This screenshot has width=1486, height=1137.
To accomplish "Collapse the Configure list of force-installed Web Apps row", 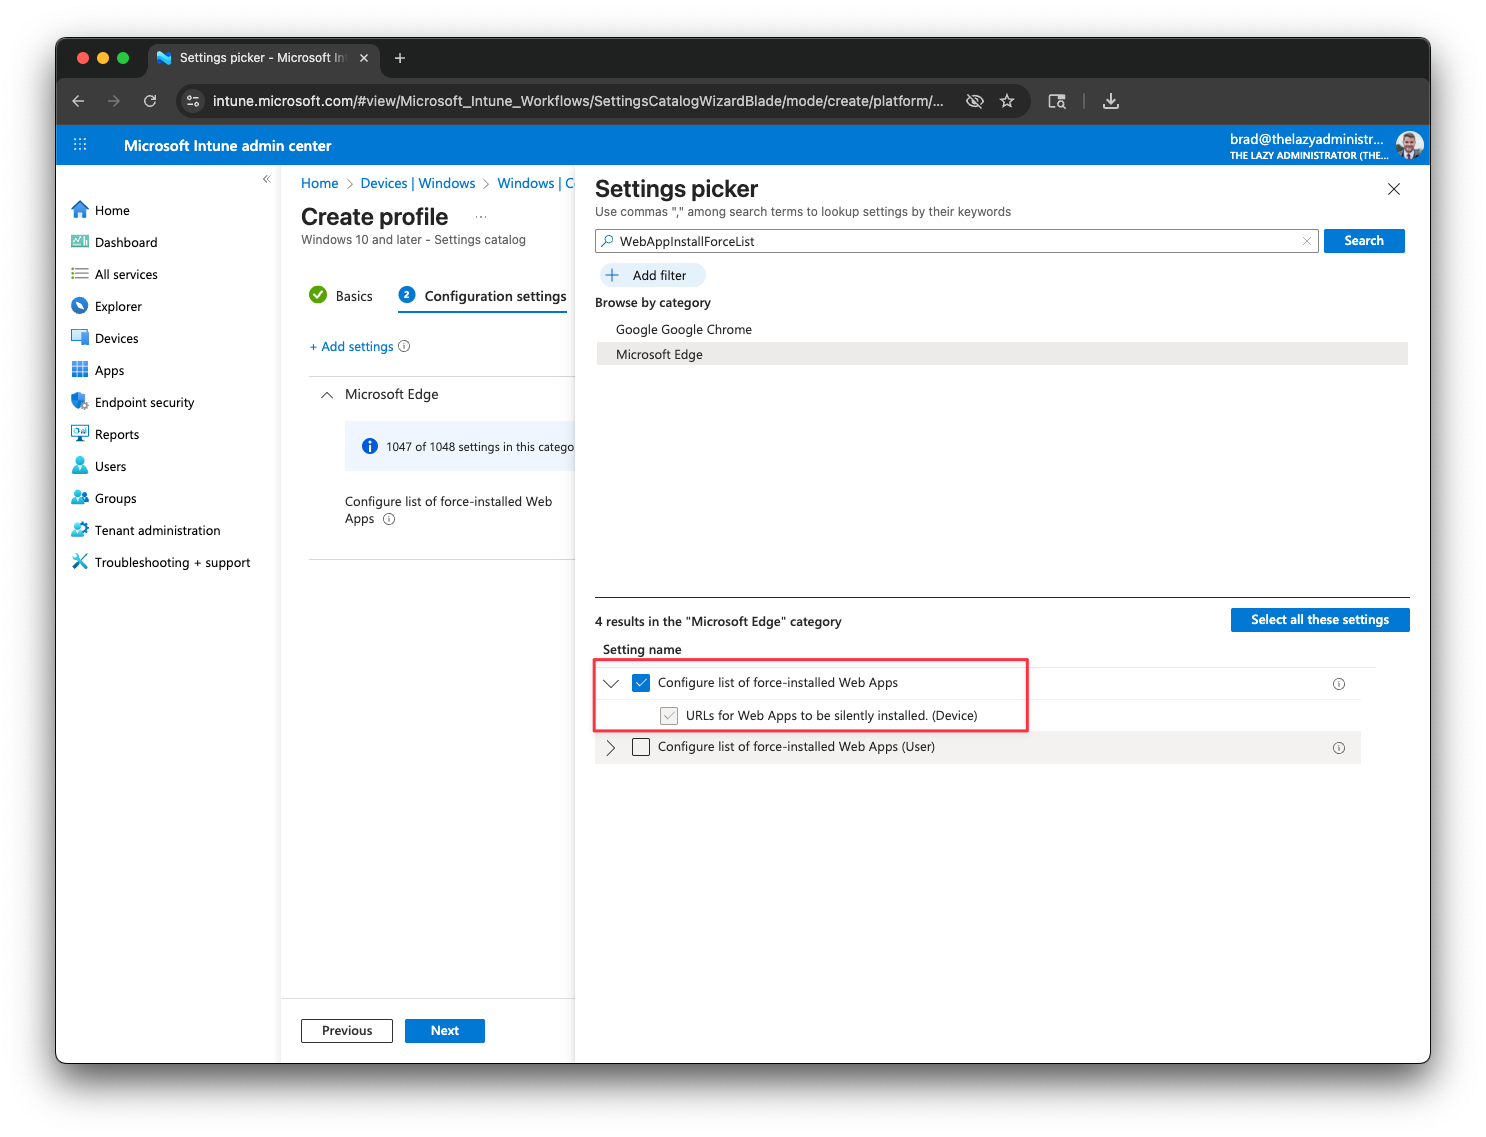I will coord(611,683).
